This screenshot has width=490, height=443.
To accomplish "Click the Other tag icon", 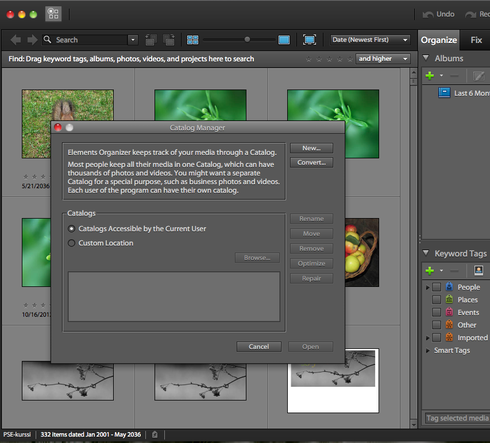I will click(449, 325).
